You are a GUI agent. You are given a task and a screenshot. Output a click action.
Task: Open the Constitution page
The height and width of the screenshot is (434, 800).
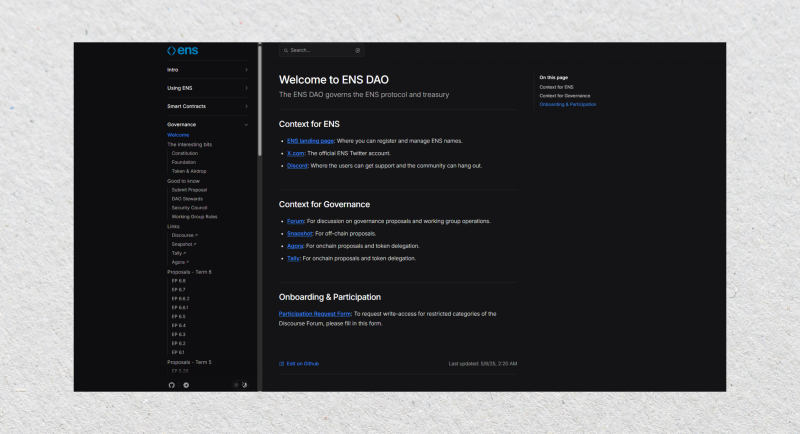click(185, 154)
